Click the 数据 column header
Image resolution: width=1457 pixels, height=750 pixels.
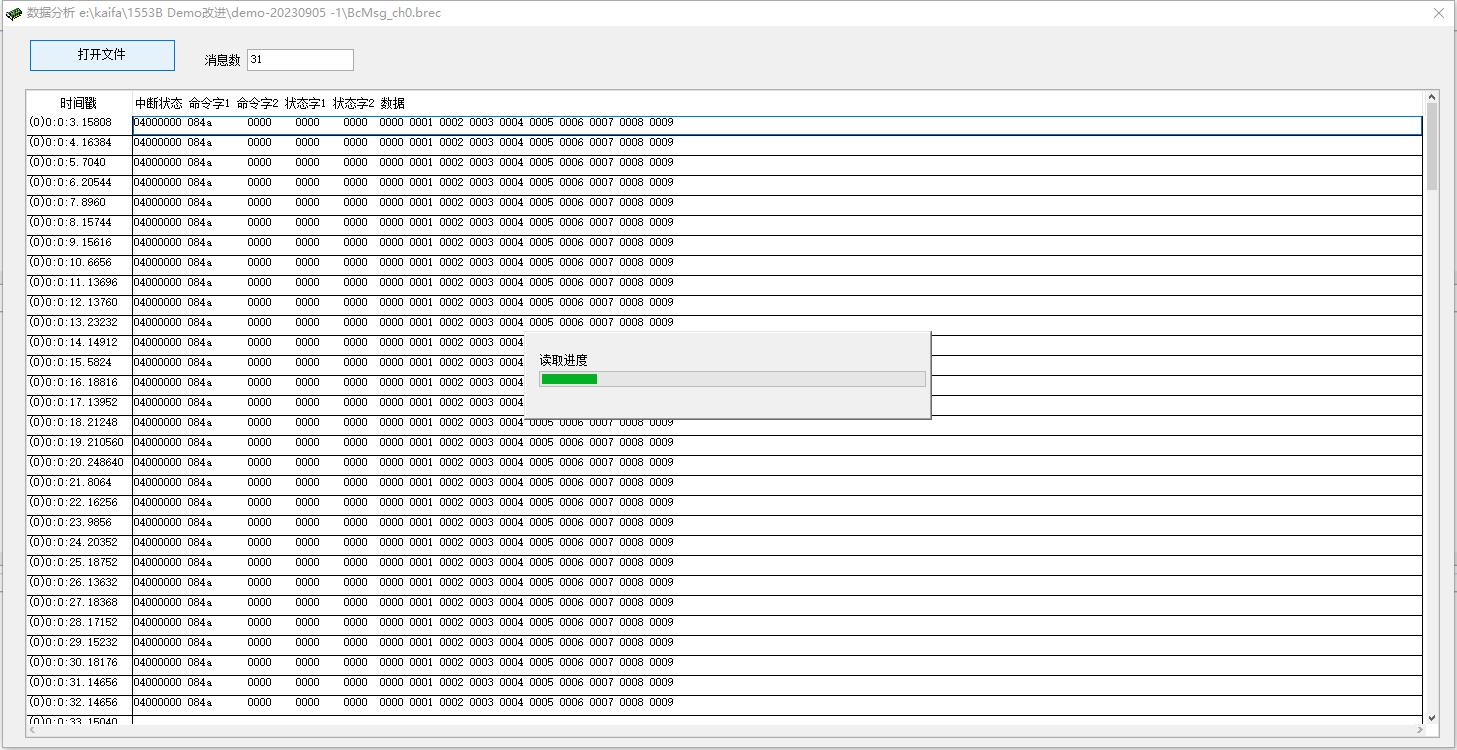(392, 103)
